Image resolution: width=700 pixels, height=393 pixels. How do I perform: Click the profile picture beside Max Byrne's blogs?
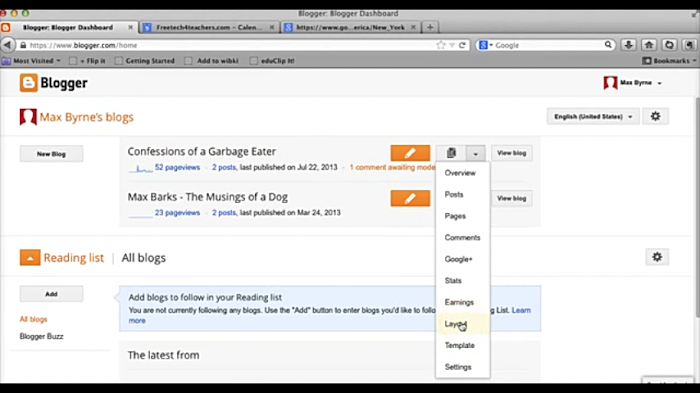(x=28, y=117)
